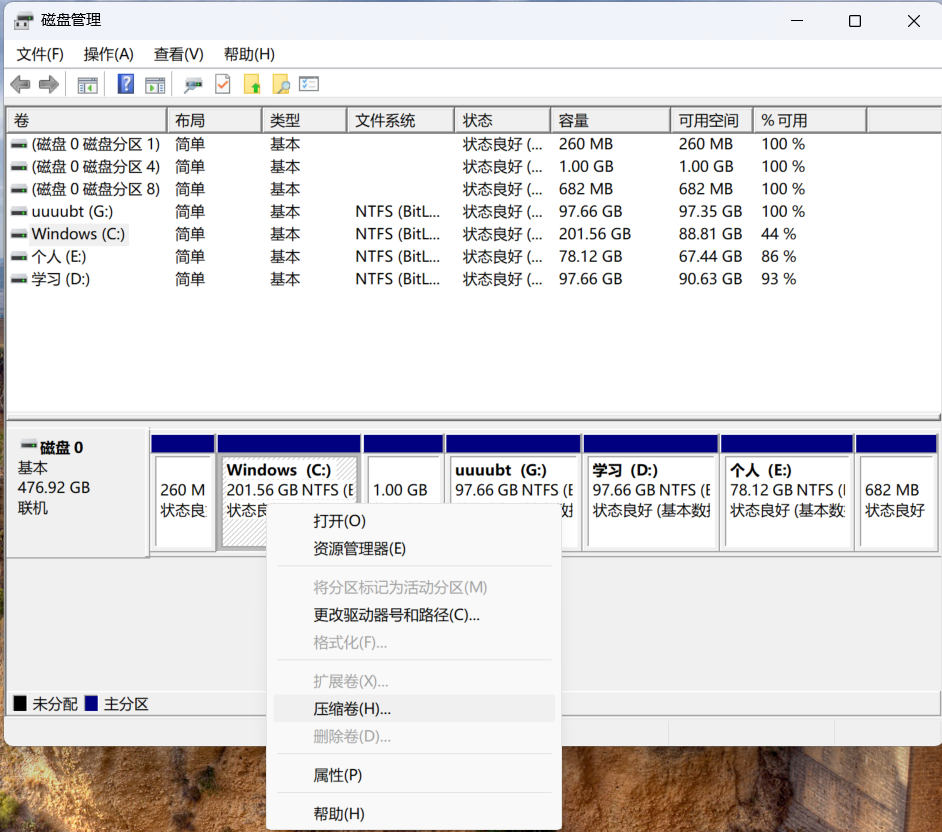This screenshot has width=942, height=832.
Task: Sort by the 容量 column header
Action: (x=610, y=121)
